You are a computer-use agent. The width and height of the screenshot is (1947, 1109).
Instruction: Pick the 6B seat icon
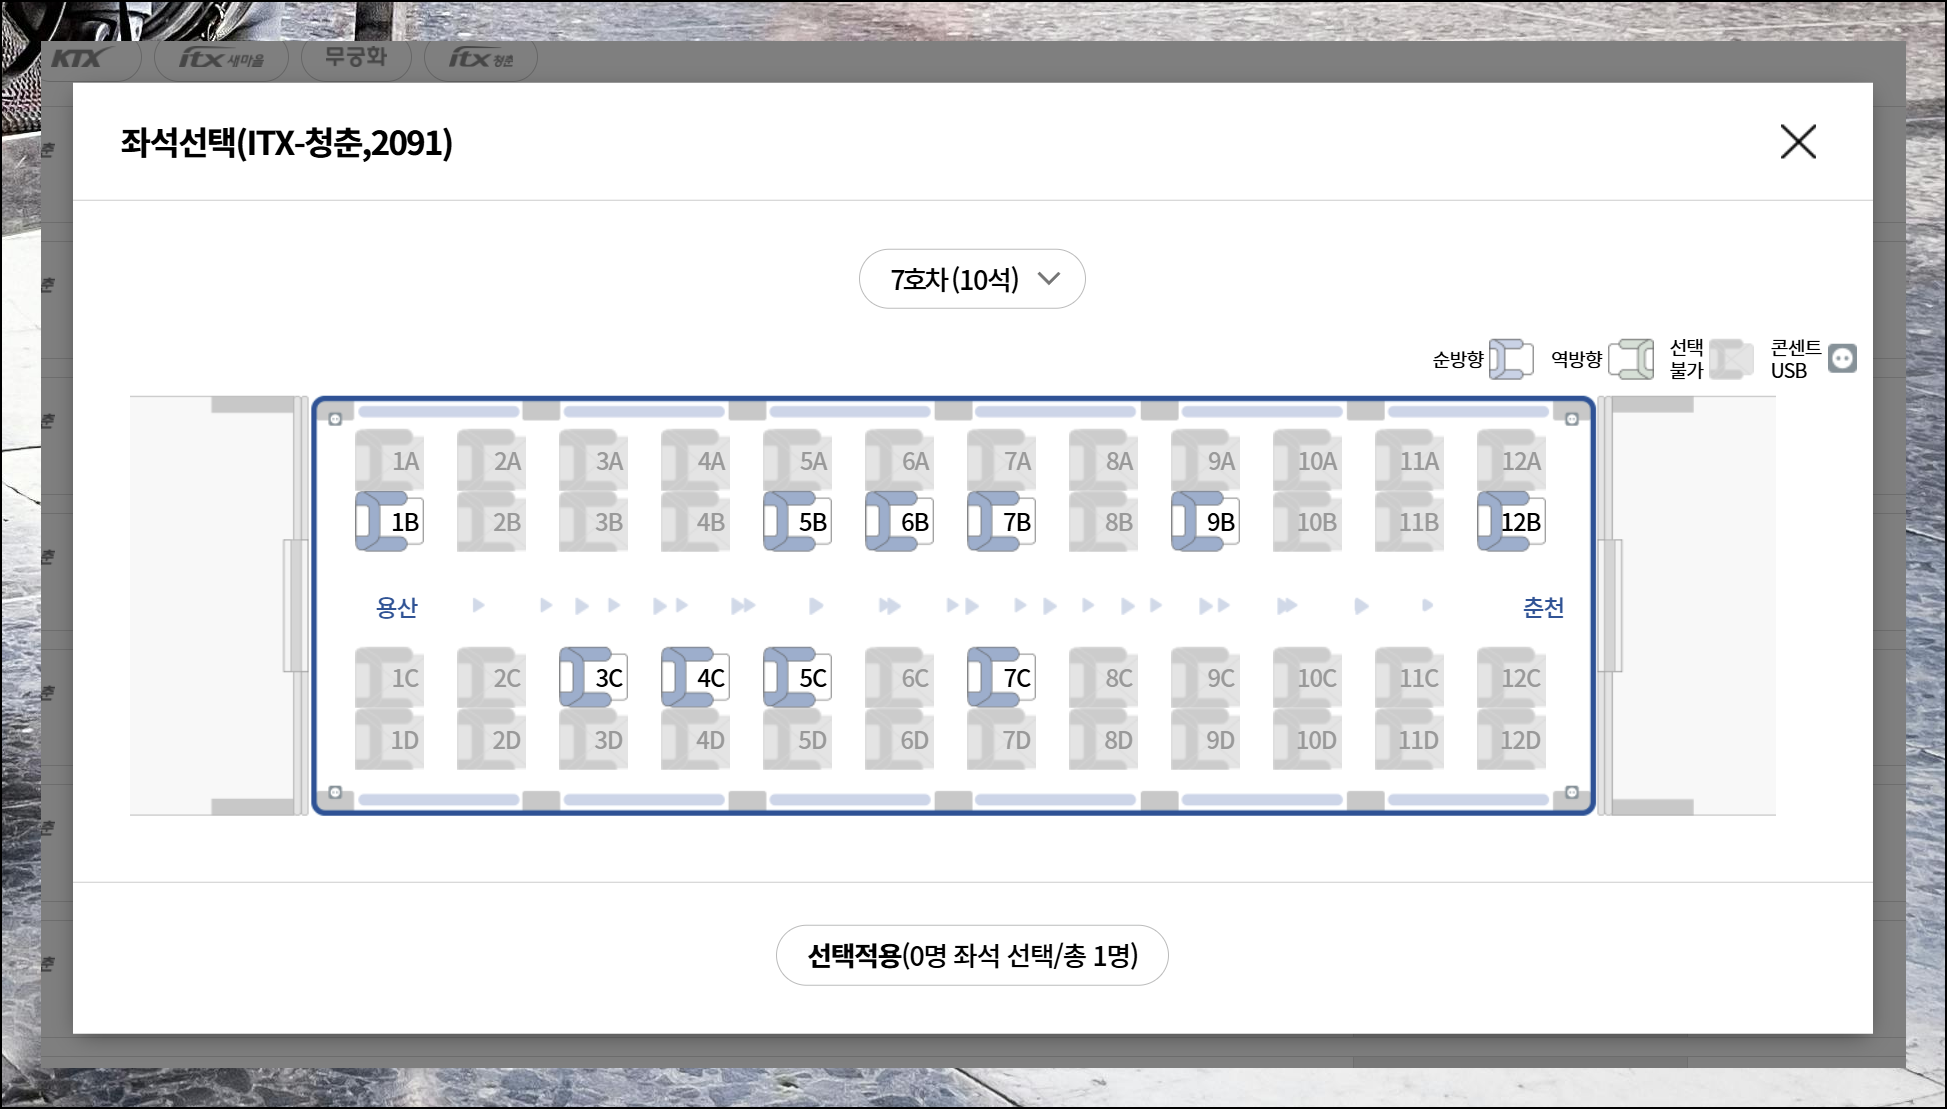pyautogui.click(x=900, y=521)
